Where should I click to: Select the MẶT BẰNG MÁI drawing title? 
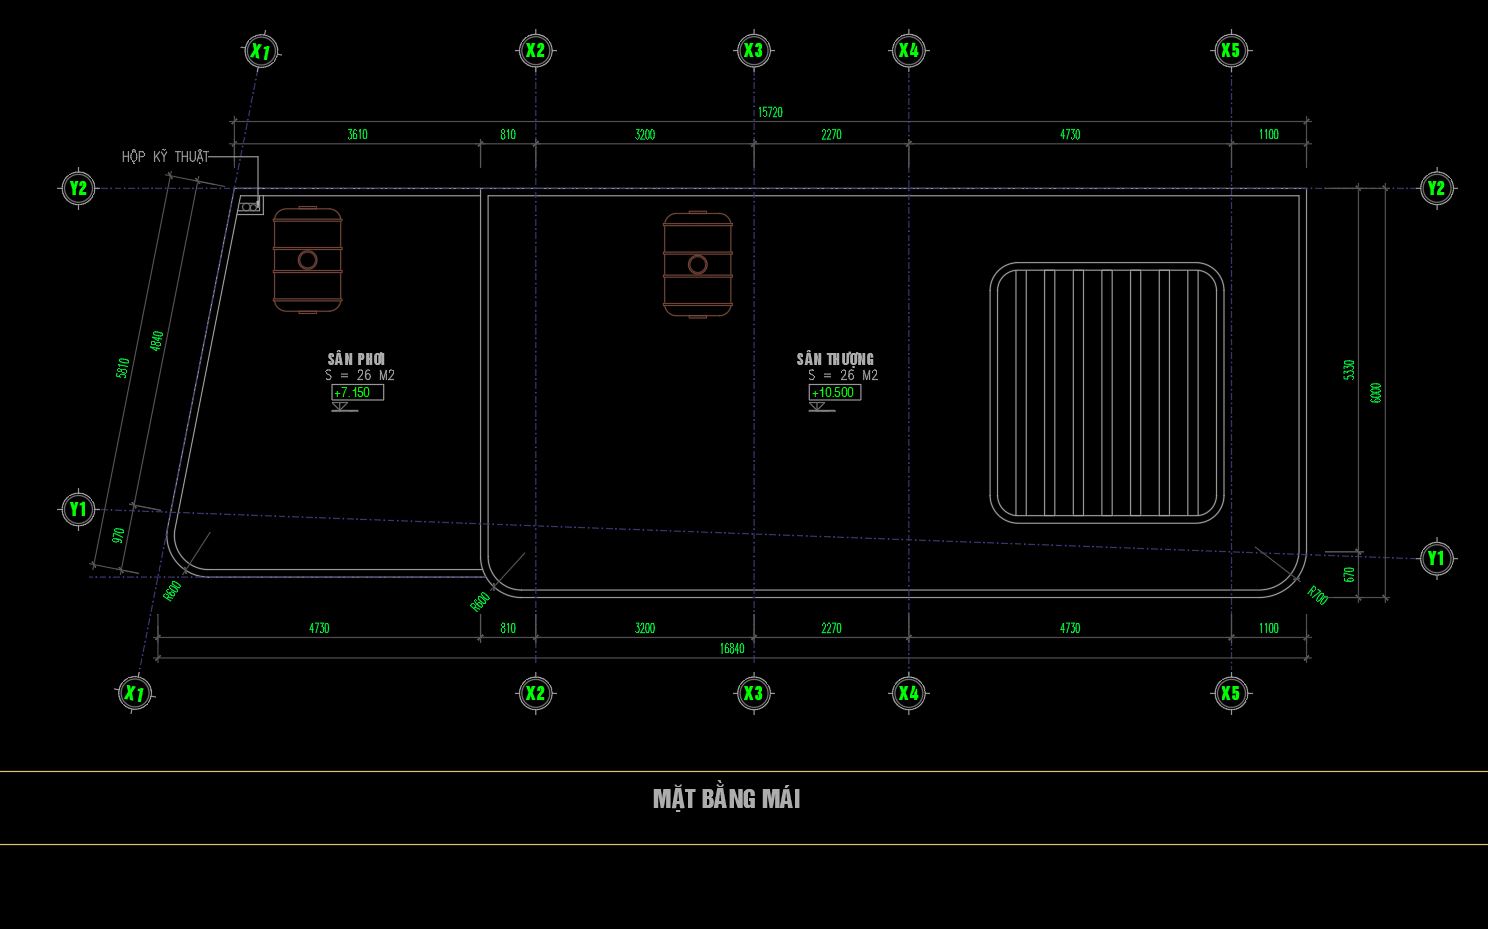tap(727, 798)
